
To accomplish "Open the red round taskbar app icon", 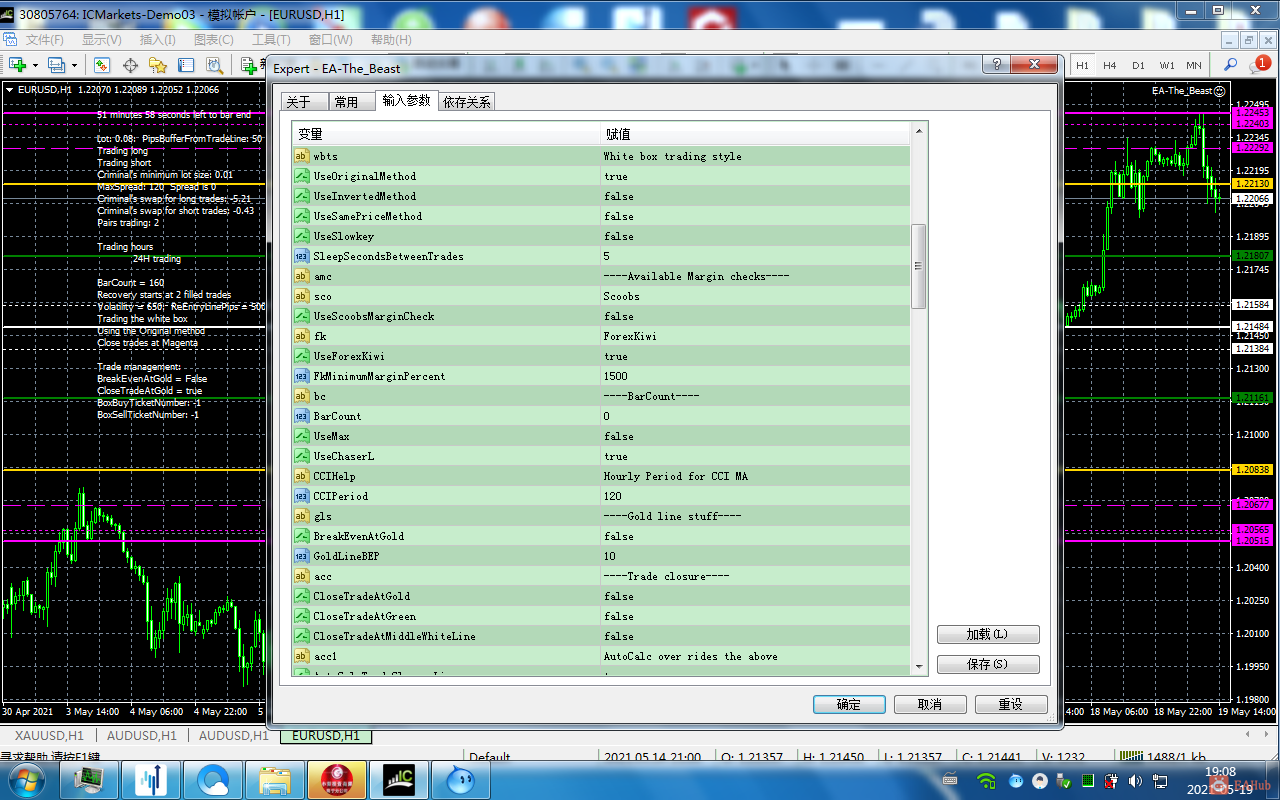I will point(336,780).
